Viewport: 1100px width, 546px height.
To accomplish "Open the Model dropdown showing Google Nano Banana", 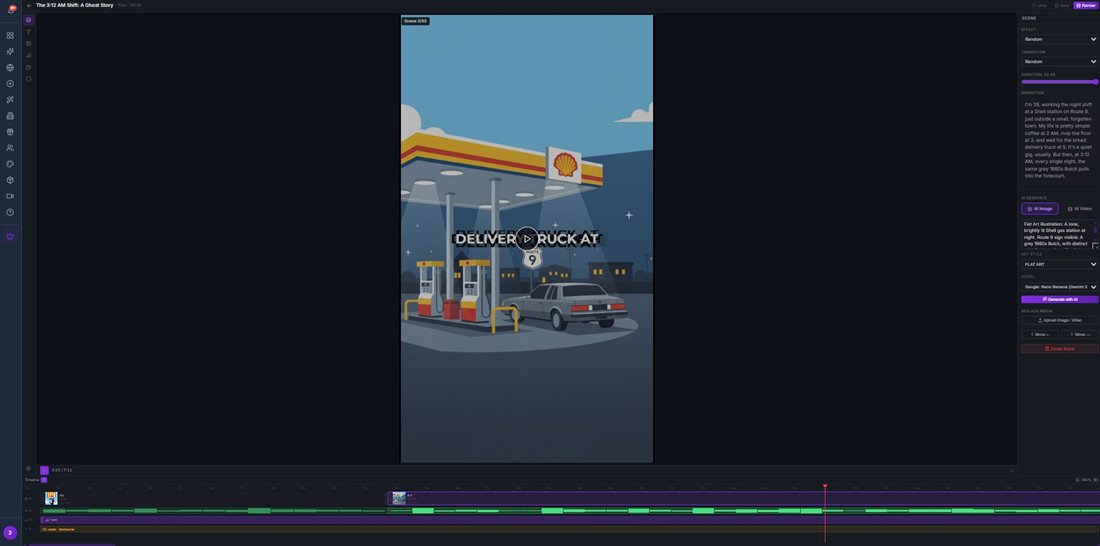I will (x=1059, y=286).
